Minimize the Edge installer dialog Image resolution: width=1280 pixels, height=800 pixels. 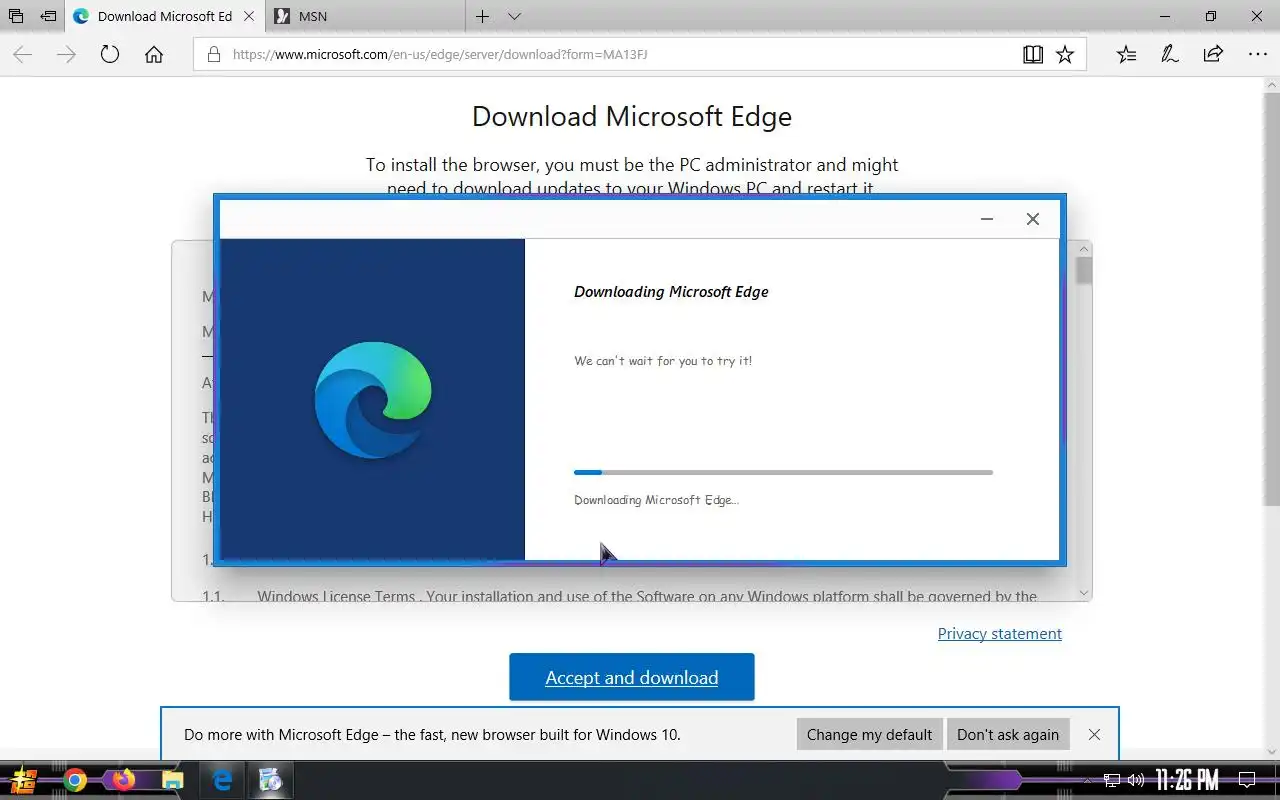click(x=987, y=219)
